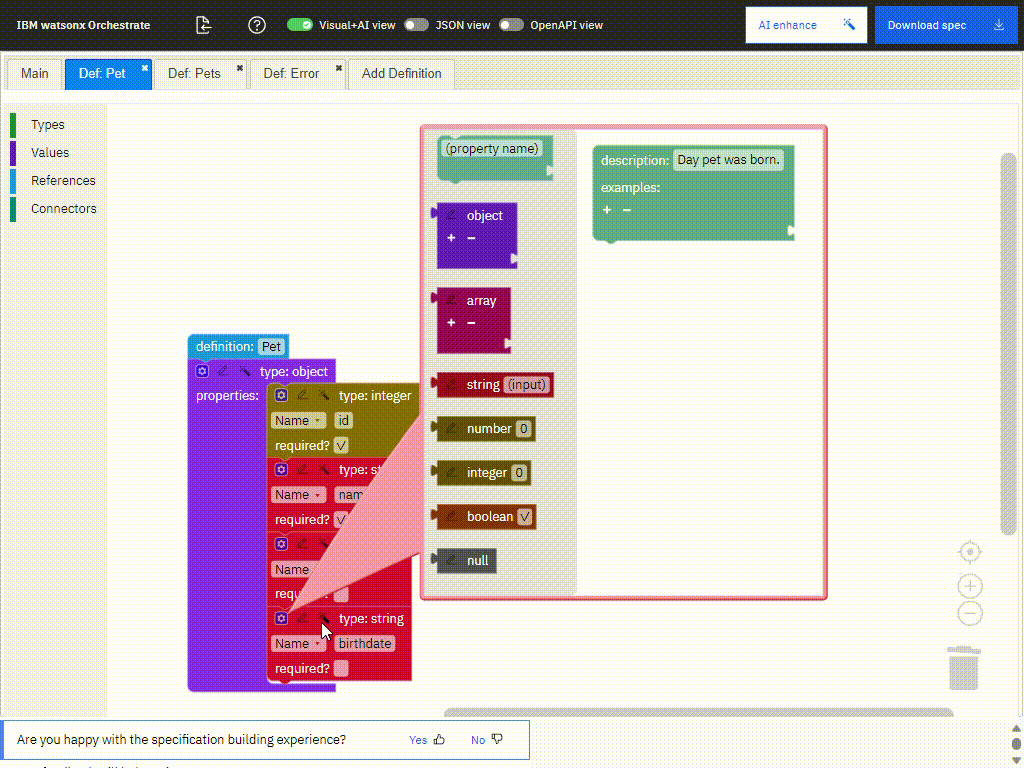The height and width of the screenshot is (768, 1024).
Task: Click the import file icon in header
Action: point(204,25)
